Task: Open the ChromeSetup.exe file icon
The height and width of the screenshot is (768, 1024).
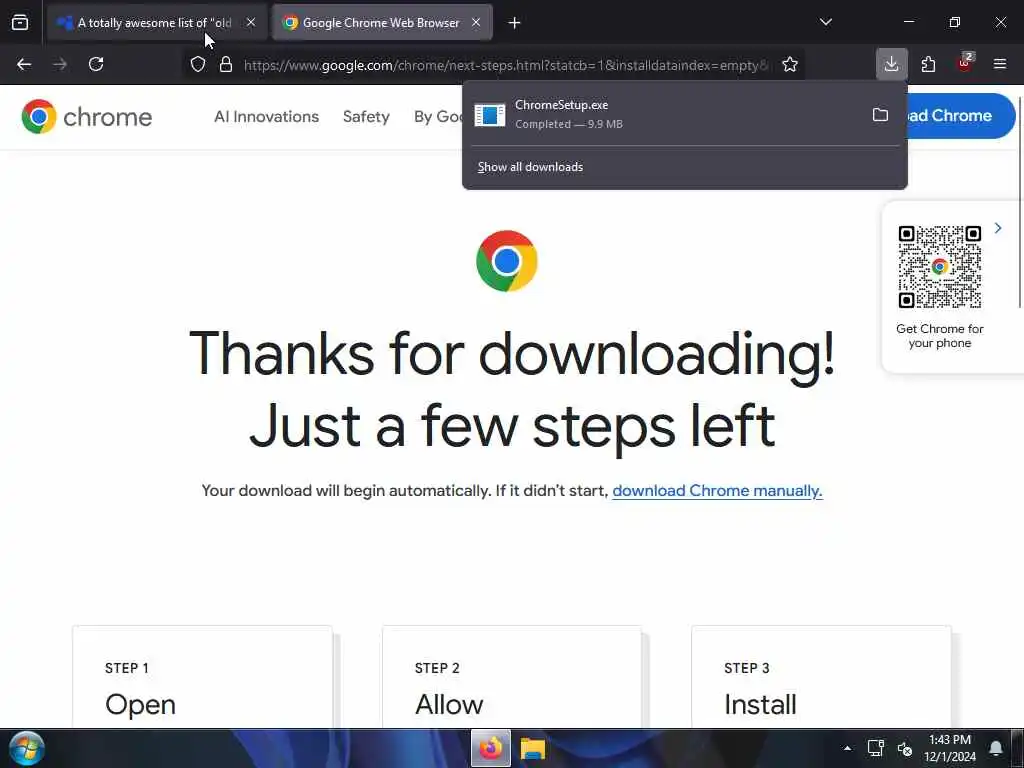Action: coord(490,115)
